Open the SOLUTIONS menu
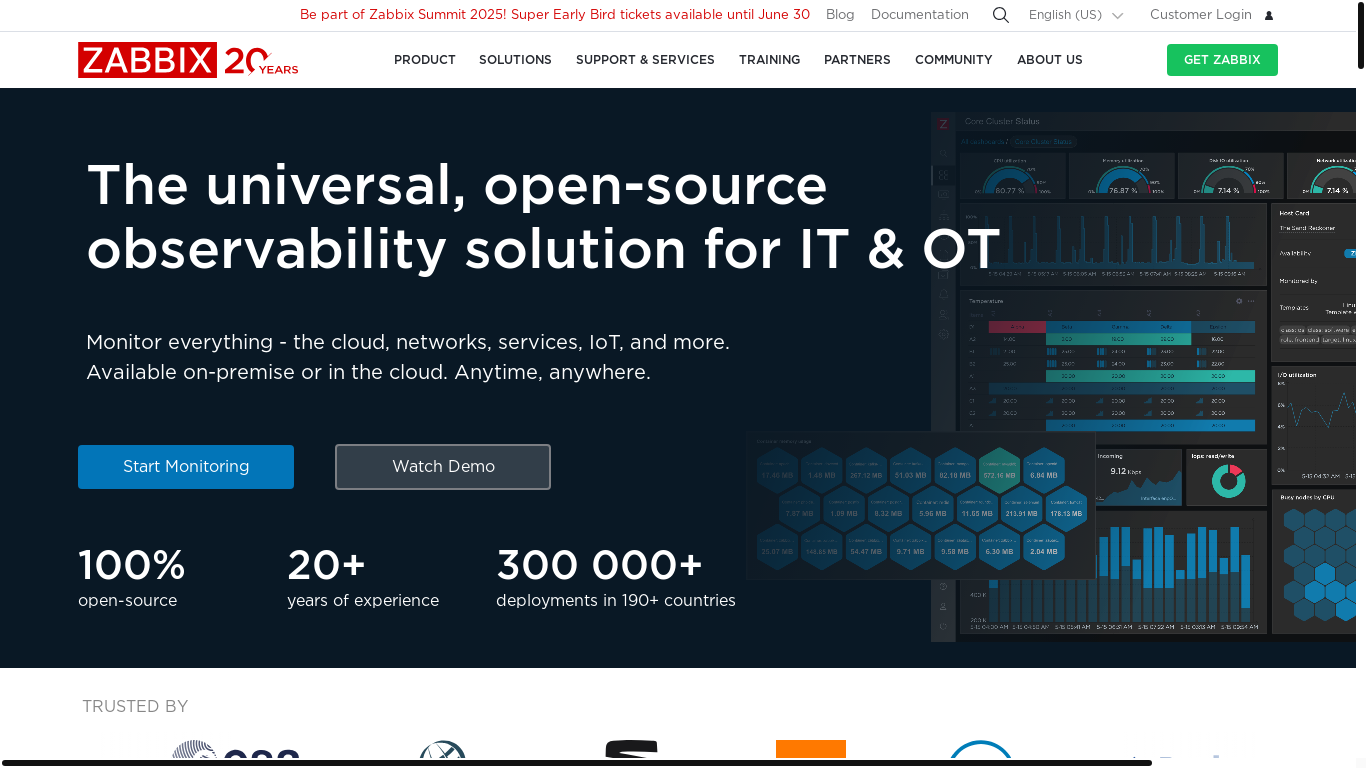The image size is (1366, 768). click(x=515, y=60)
